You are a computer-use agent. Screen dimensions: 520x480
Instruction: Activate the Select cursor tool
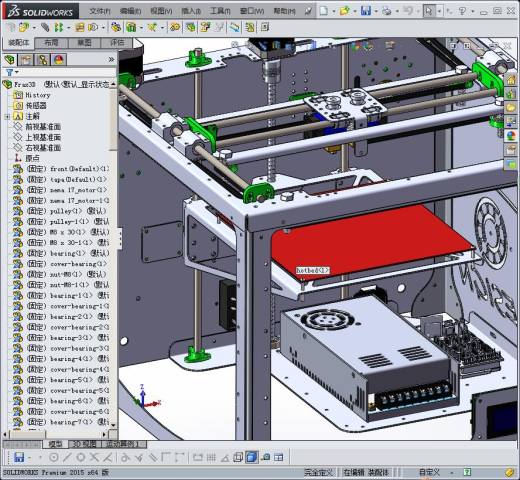(x=429, y=11)
